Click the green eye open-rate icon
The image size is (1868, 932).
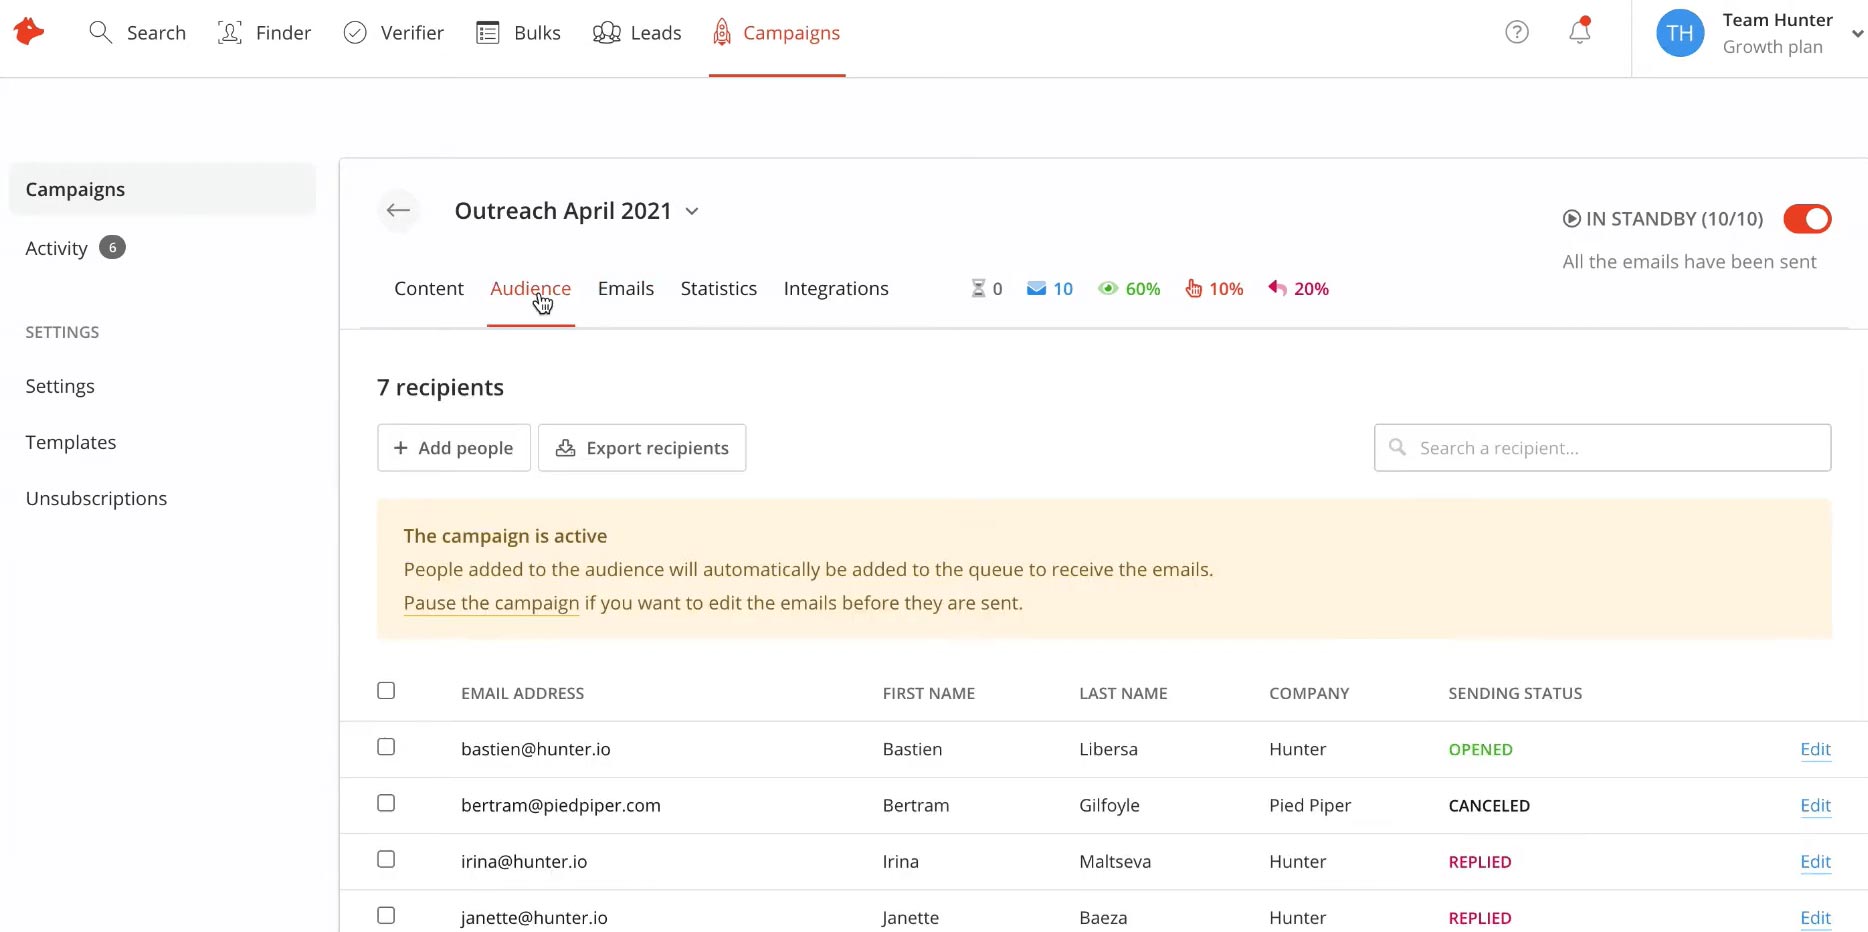click(x=1107, y=289)
